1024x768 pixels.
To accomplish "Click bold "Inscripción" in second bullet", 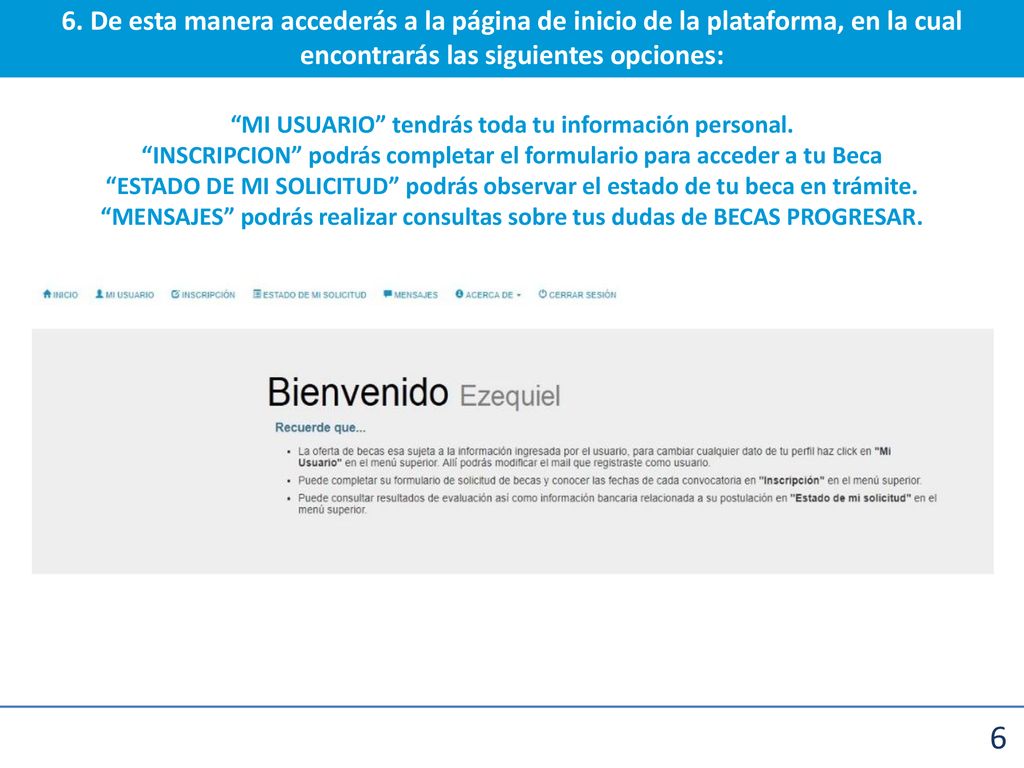I will coord(792,481).
